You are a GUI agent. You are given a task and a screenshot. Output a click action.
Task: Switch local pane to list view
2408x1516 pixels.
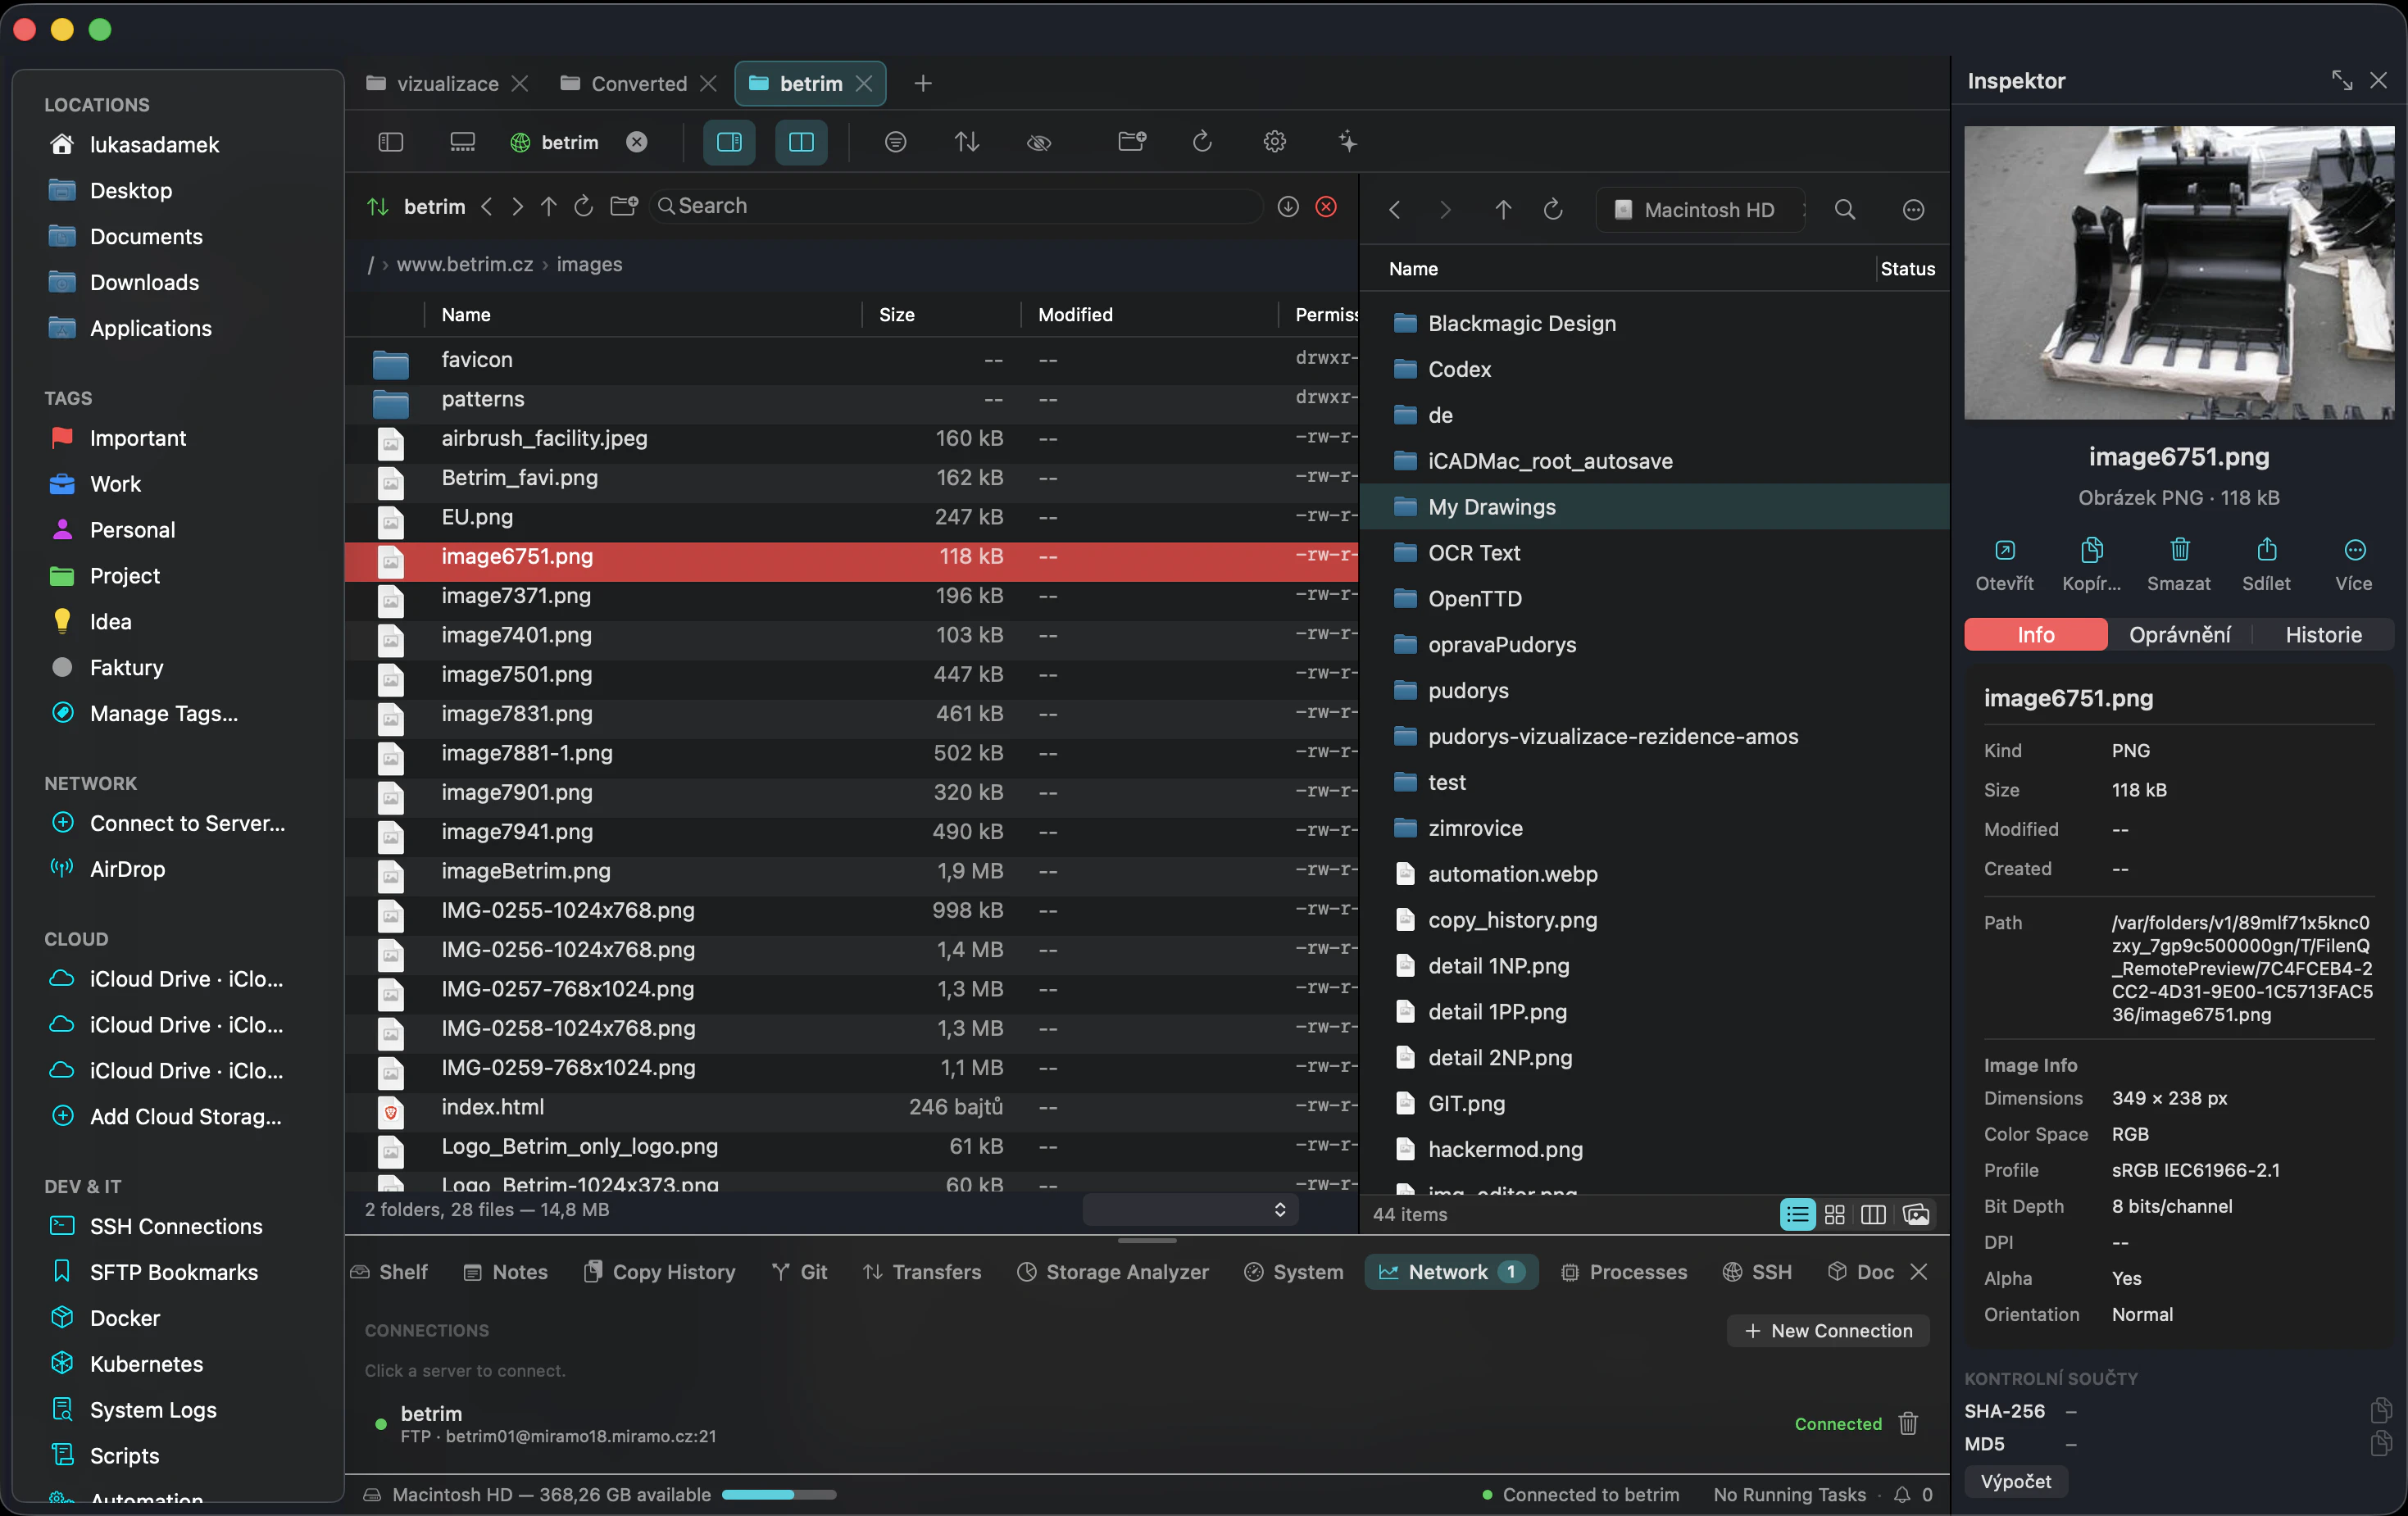[1797, 1214]
